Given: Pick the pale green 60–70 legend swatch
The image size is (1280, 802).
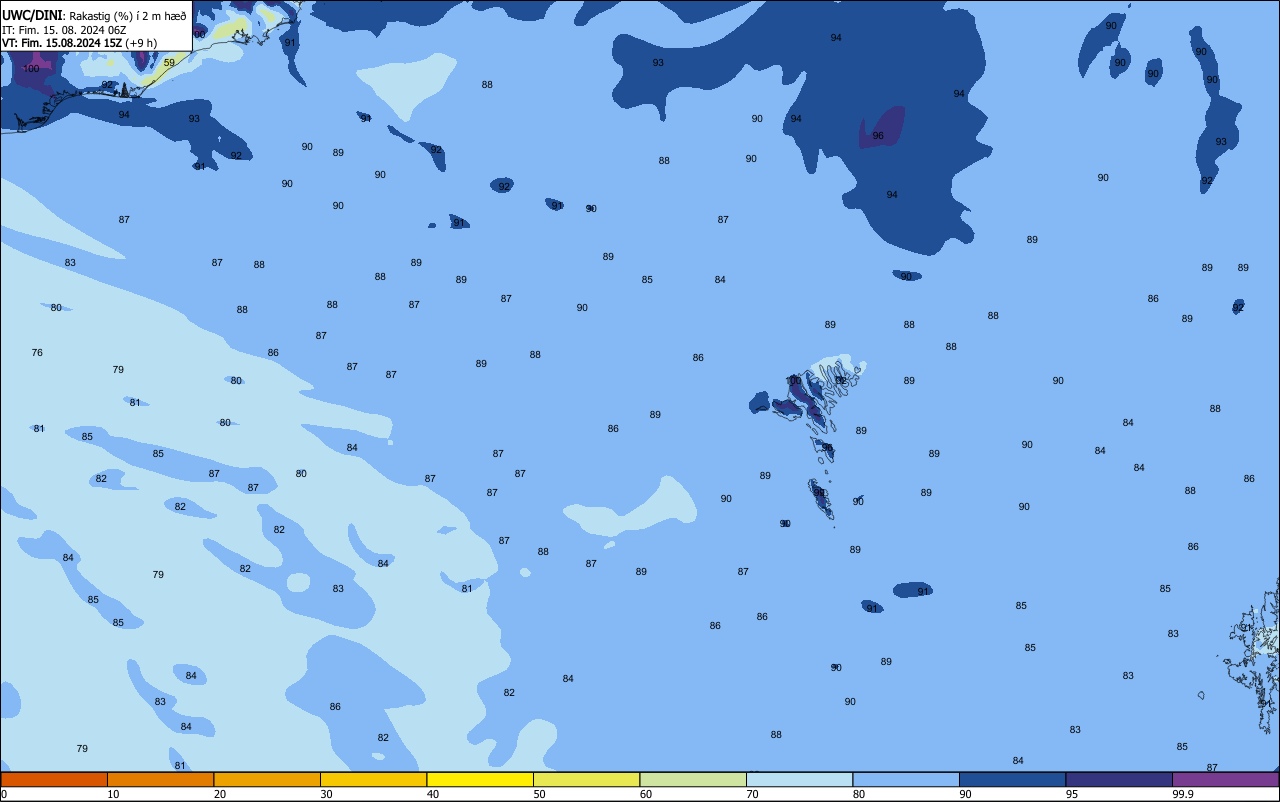Looking at the screenshot, I should pyautogui.click(x=693, y=779).
